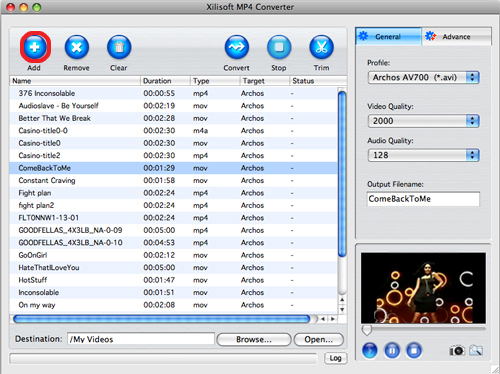Sort by the Name column header

point(75,81)
